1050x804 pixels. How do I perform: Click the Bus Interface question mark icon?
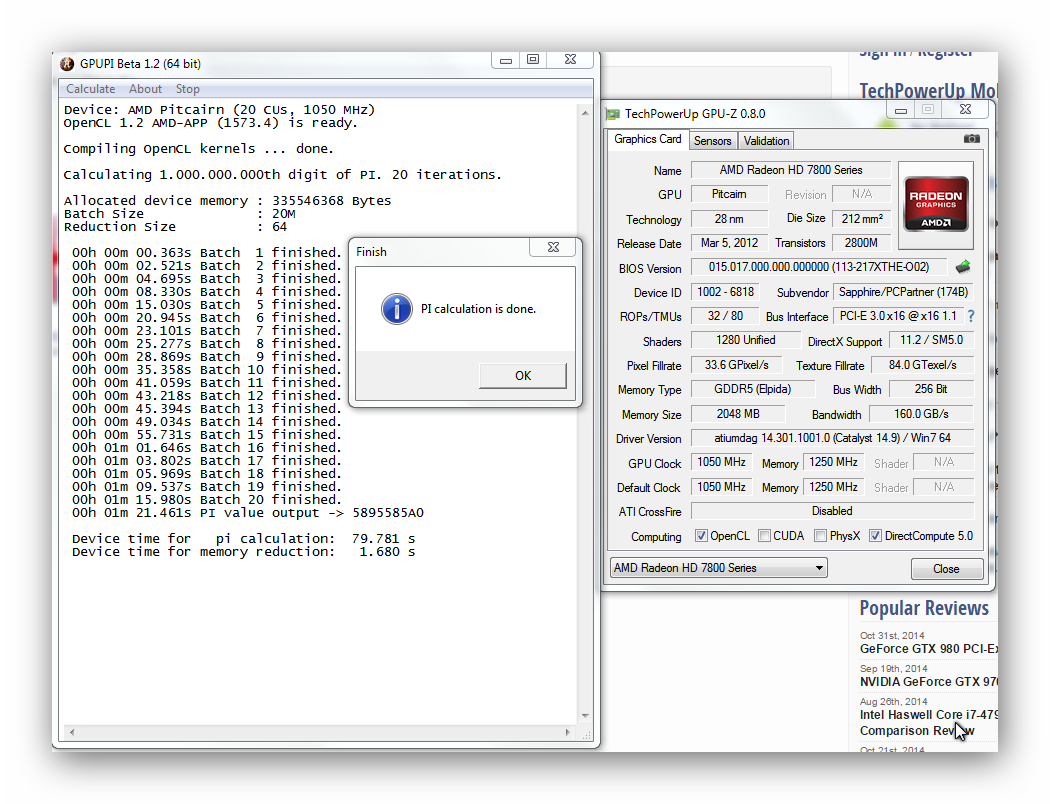point(969,316)
